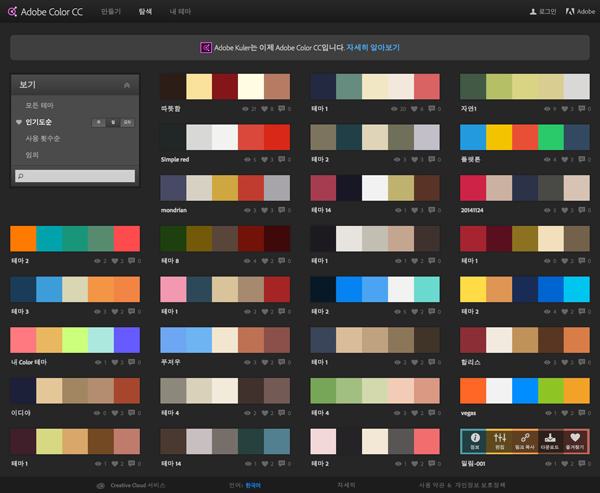This screenshot has height=493, width=600.
Task: Click the 로그인 user icon
Action: coord(533,12)
